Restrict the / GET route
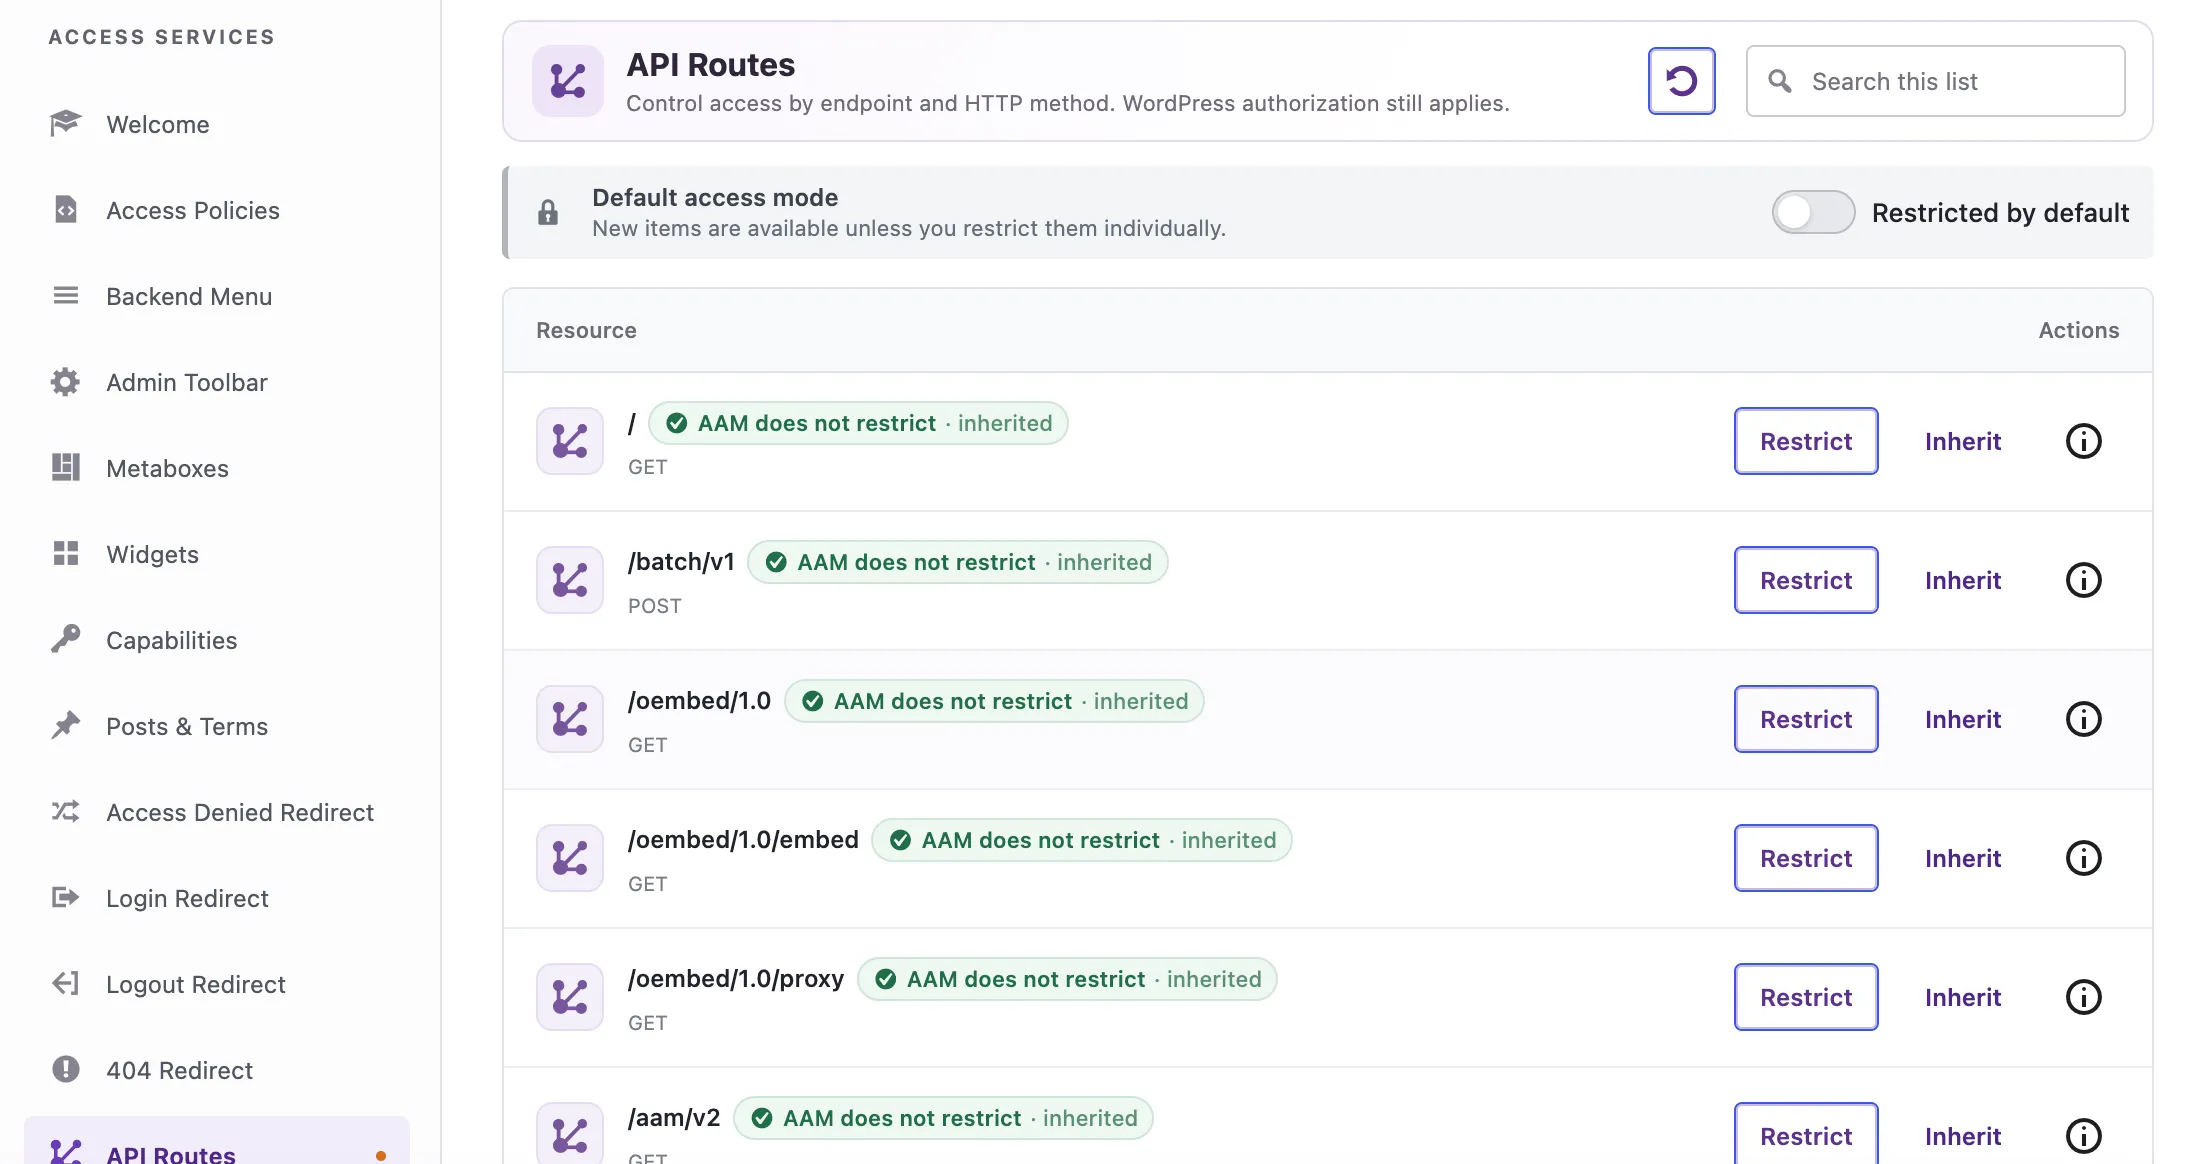Viewport: 2202px width, 1164px height. (1806, 441)
